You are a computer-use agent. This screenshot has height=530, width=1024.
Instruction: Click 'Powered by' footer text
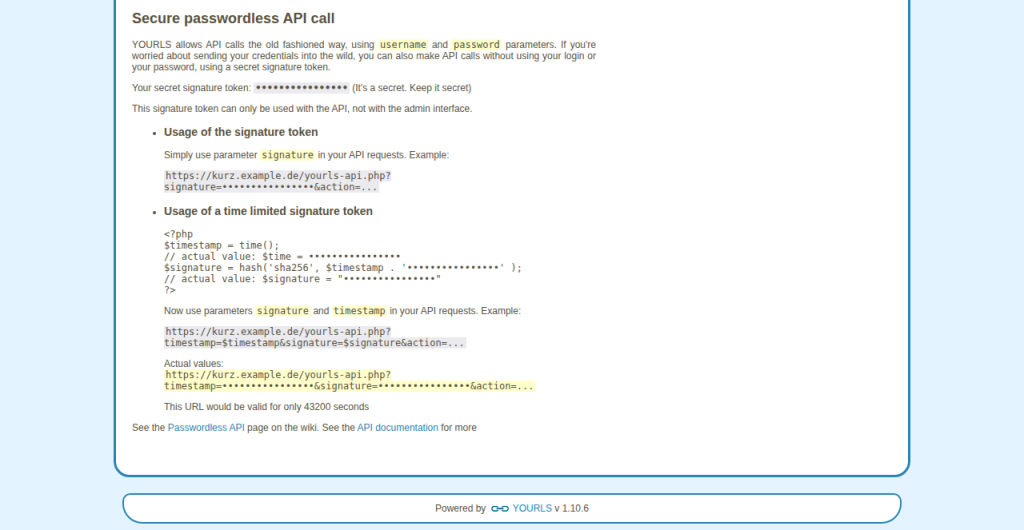tap(460, 508)
